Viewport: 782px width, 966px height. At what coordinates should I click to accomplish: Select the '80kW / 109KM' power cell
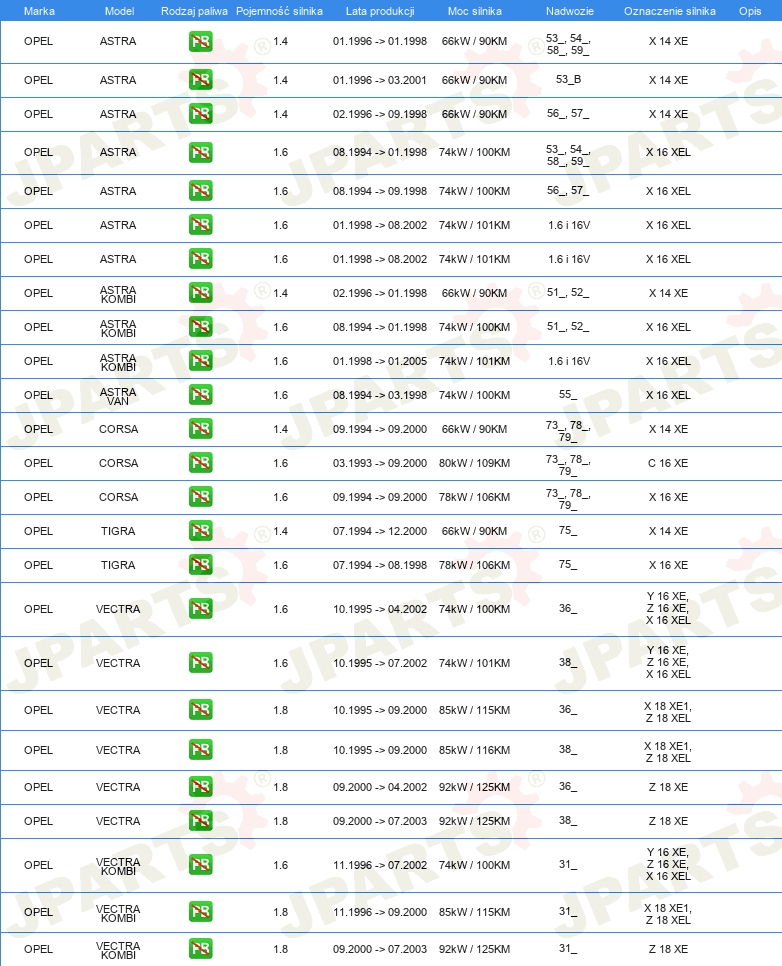click(x=474, y=463)
